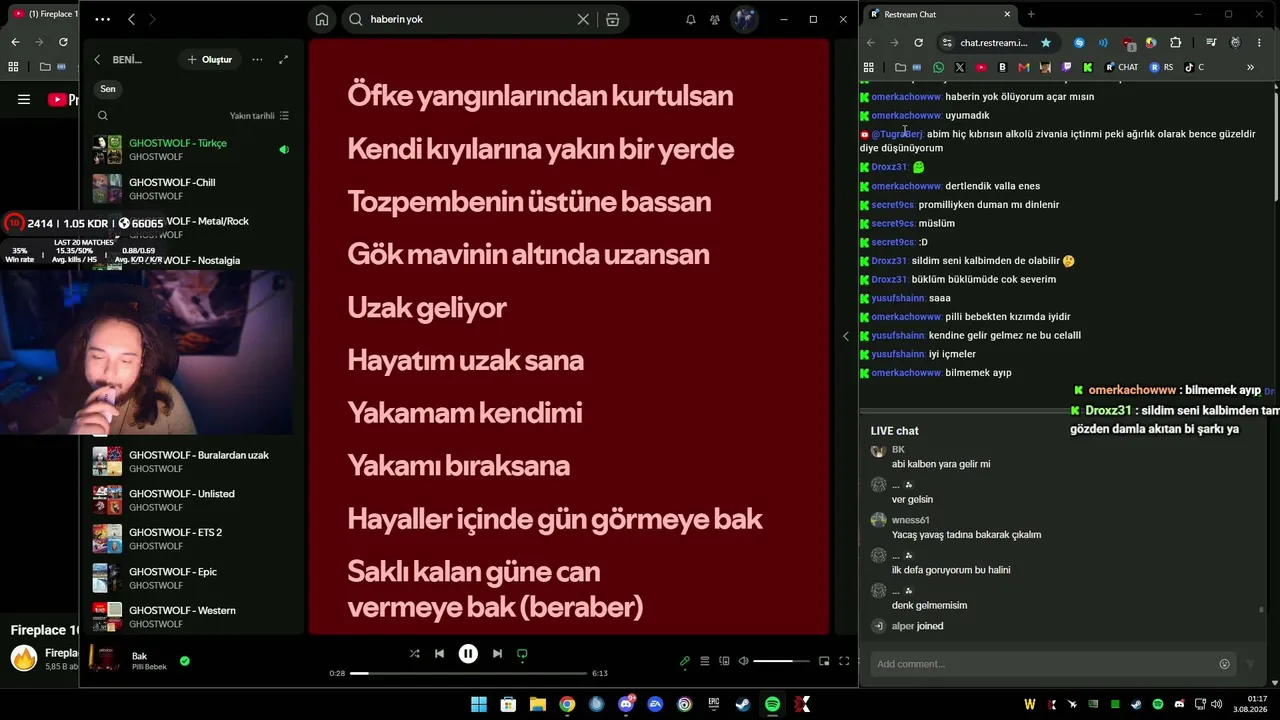Viewport: 1280px width, 720px height.
Task: Clear the Spotify search text
Action: 583,19
